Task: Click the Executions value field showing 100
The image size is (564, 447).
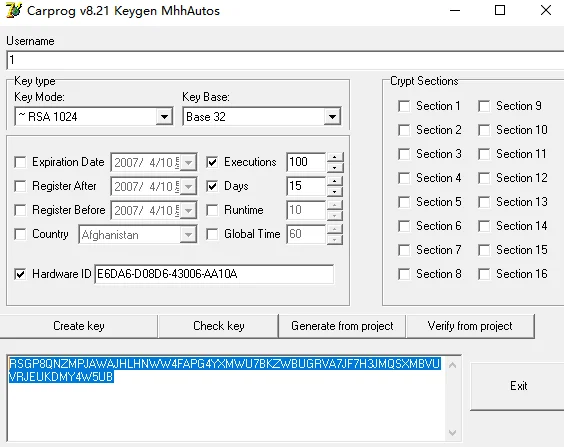Action: (x=306, y=162)
